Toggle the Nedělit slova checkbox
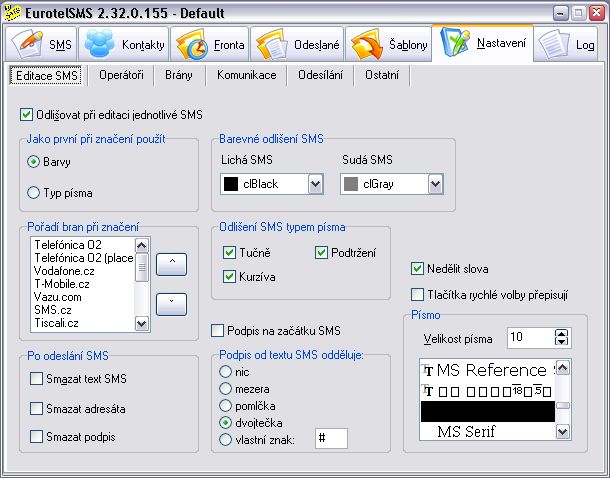 coord(417,268)
